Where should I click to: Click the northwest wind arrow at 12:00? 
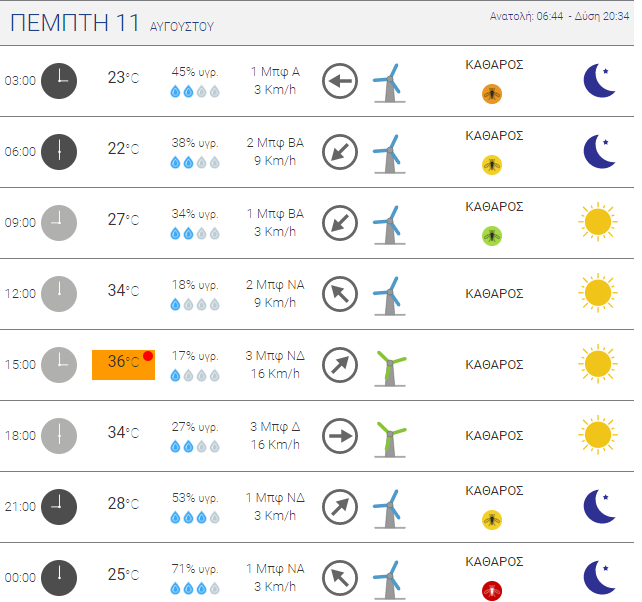[x=340, y=294]
